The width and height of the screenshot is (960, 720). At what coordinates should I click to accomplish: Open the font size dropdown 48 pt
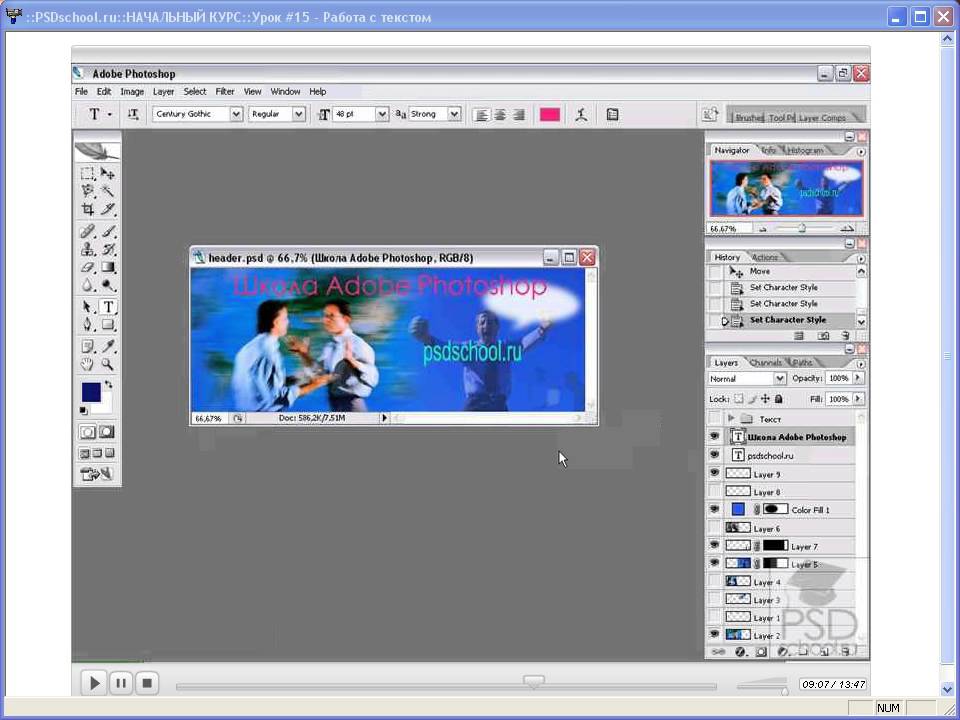coord(382,114)
